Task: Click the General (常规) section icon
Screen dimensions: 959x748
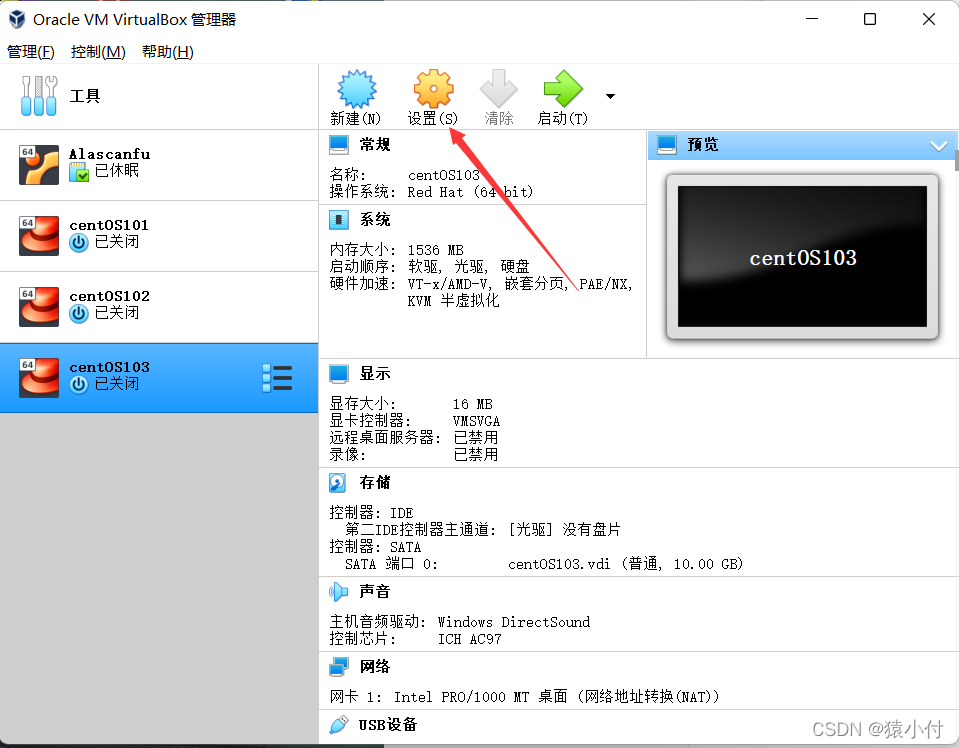Action: pos(339,145)
